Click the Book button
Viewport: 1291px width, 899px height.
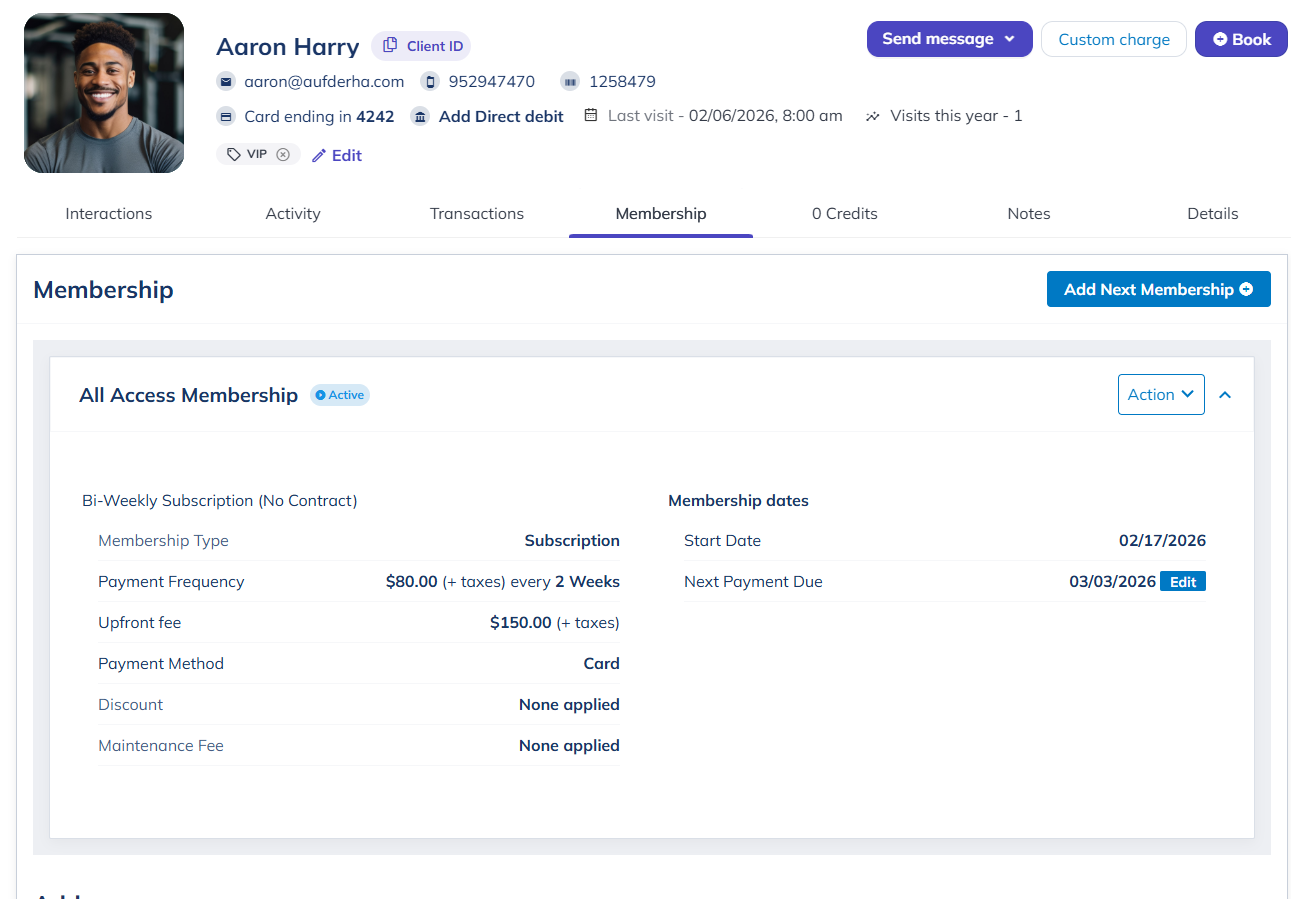[1241, 39]
